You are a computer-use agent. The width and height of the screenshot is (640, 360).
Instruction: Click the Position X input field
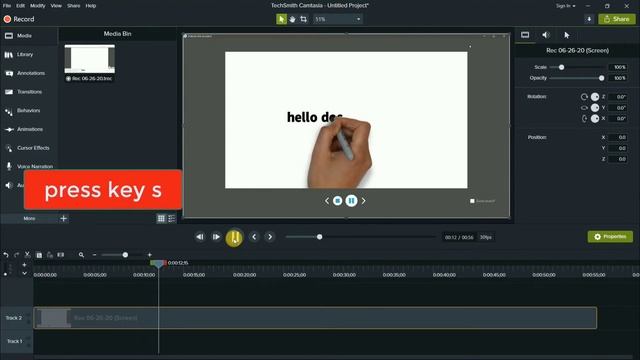click(x=618, y=138)
